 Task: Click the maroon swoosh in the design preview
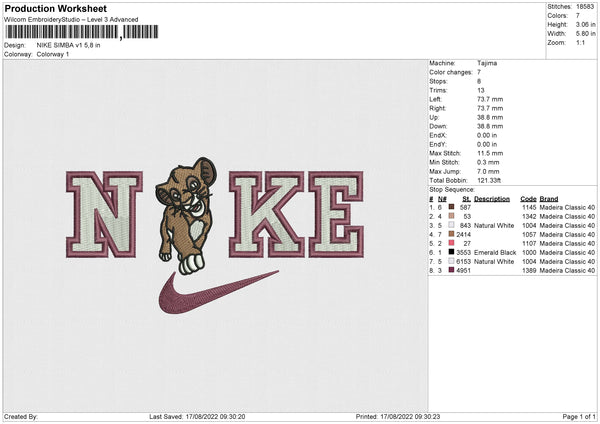[218, 292]
